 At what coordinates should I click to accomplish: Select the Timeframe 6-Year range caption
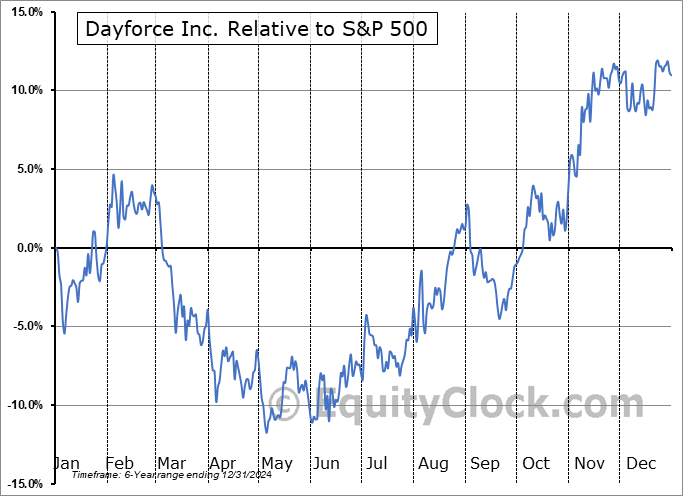click(x=162, y=476)
